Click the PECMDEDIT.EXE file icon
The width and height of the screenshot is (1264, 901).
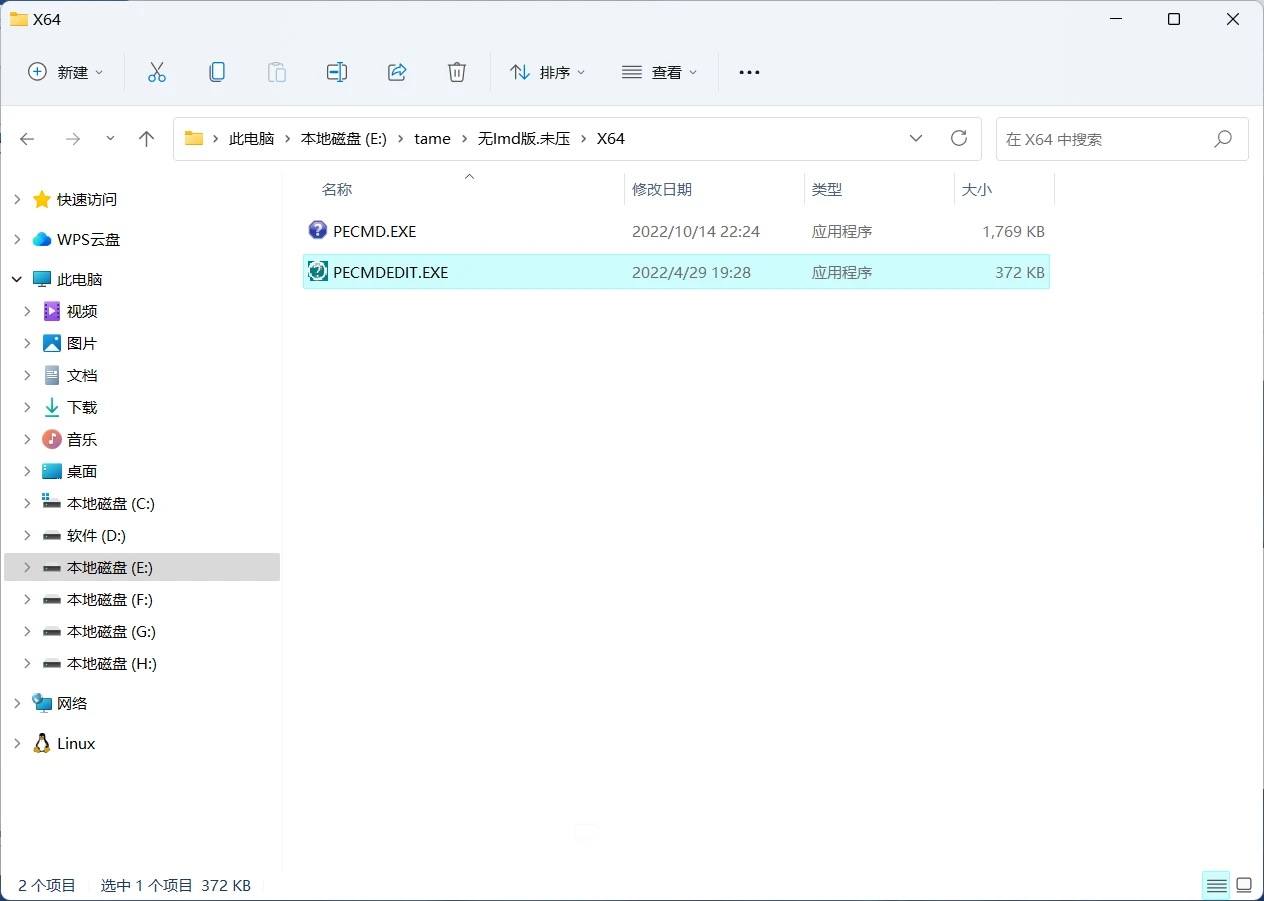(x=318, y=271)
